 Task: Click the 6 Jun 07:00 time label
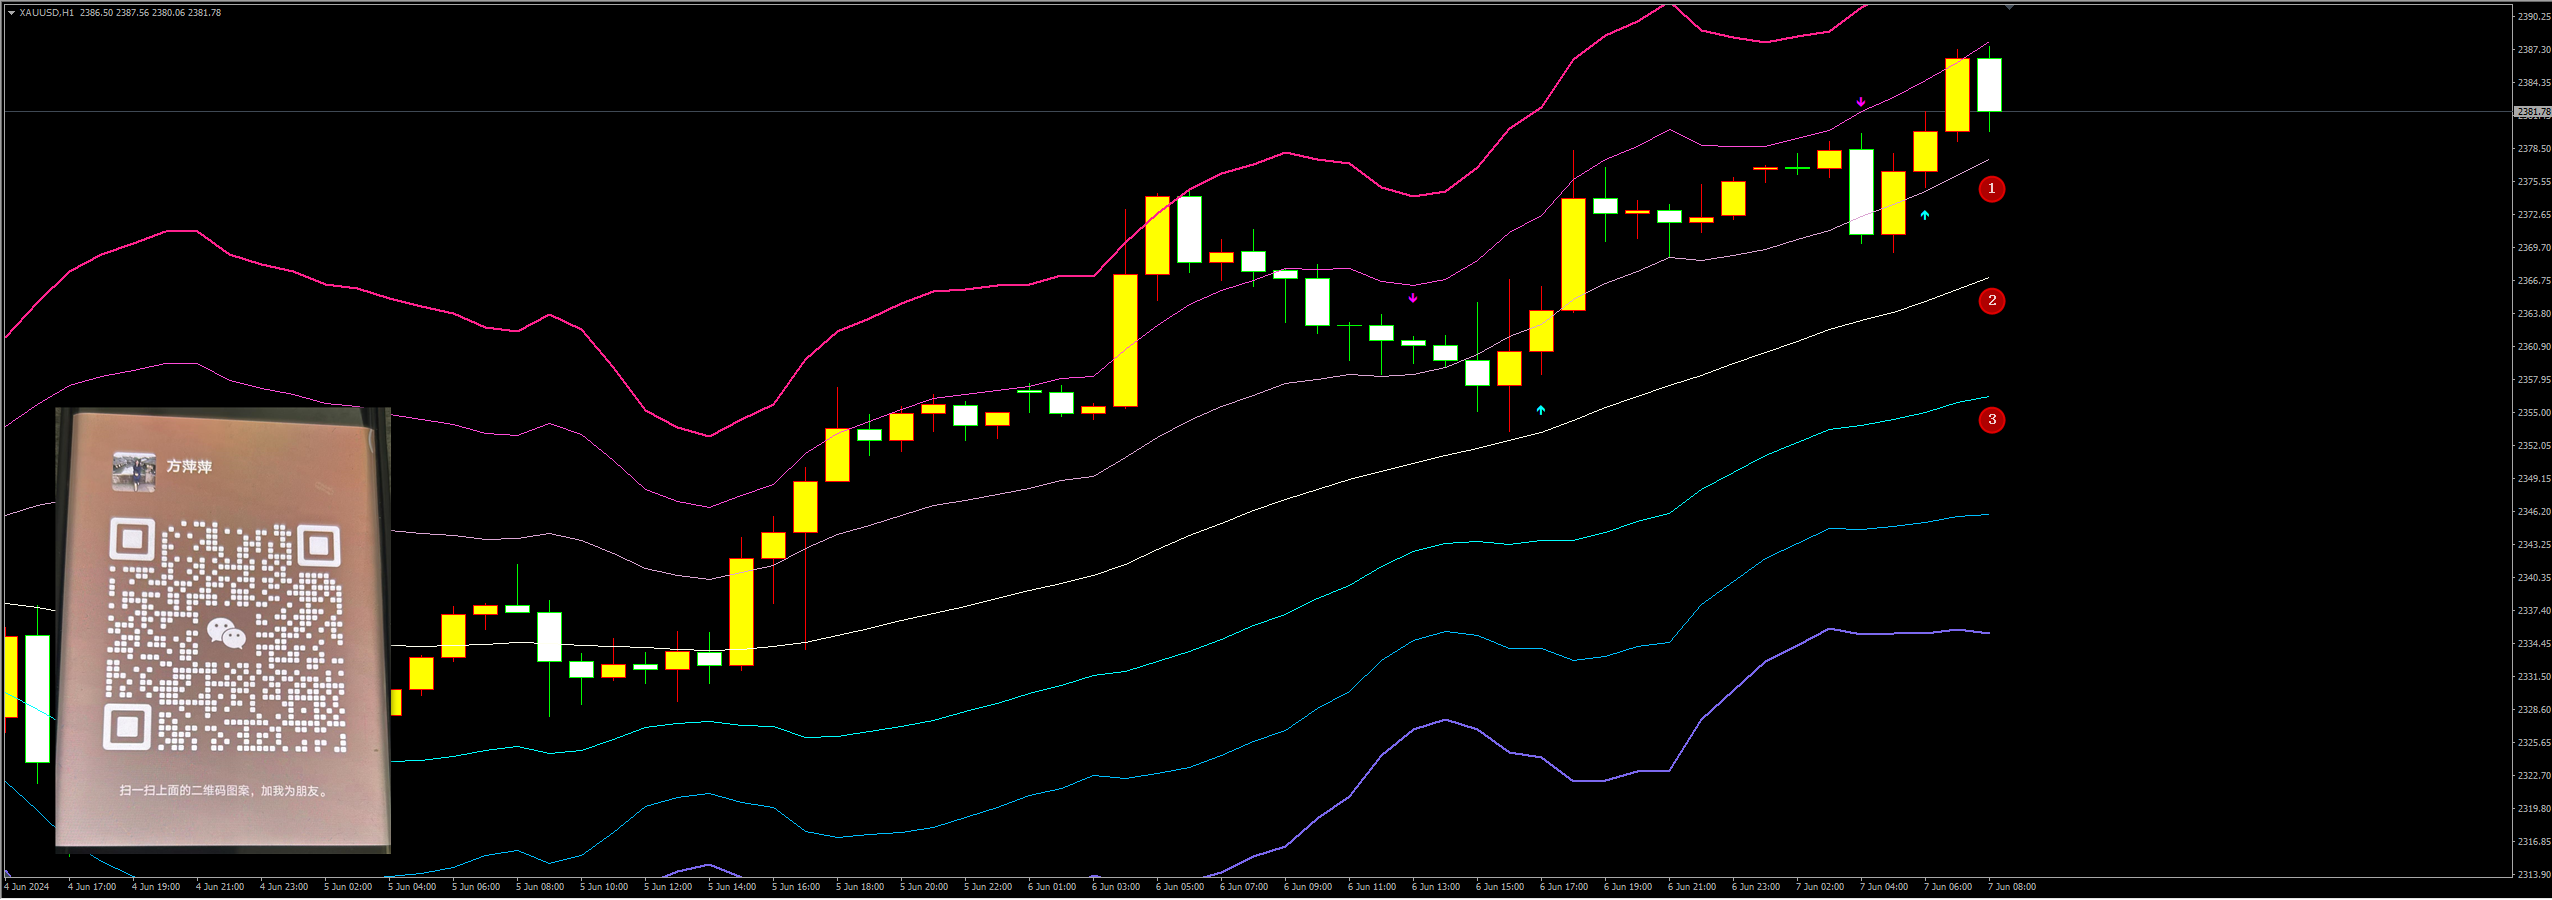tap(1244, 887)
